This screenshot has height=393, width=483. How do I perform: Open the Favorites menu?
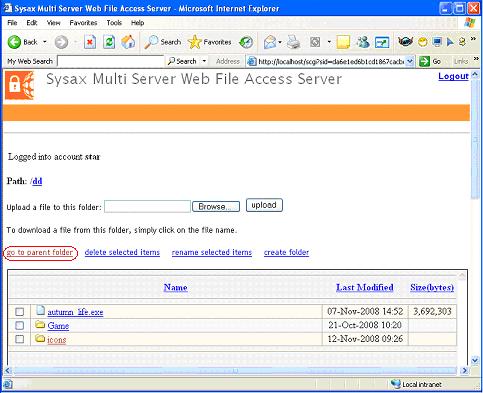point(83,23)
